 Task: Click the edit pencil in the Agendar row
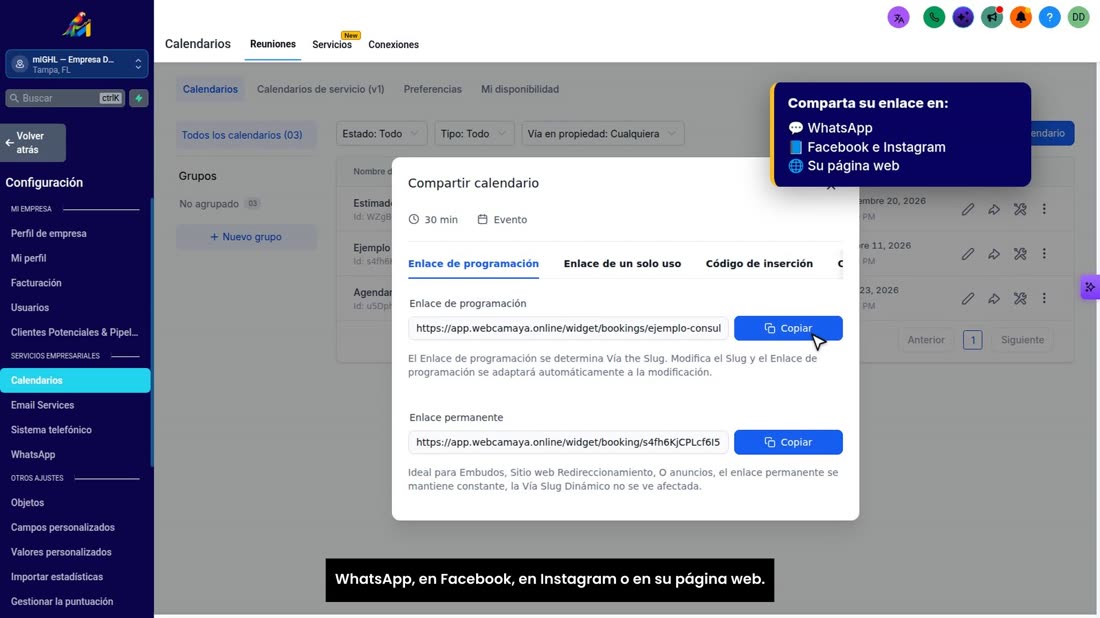point(967,299)
